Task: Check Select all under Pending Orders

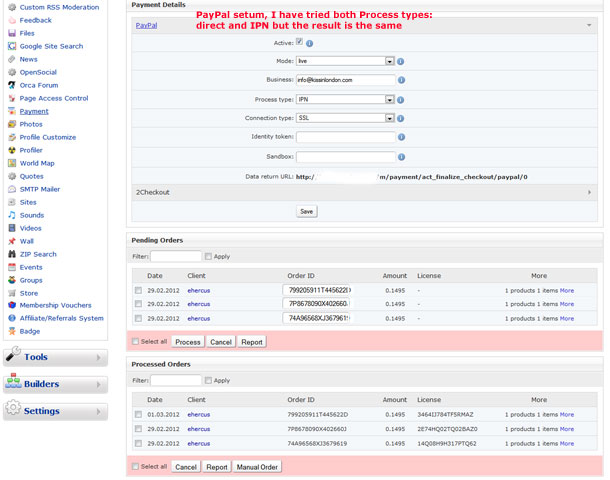Action: 137,342
